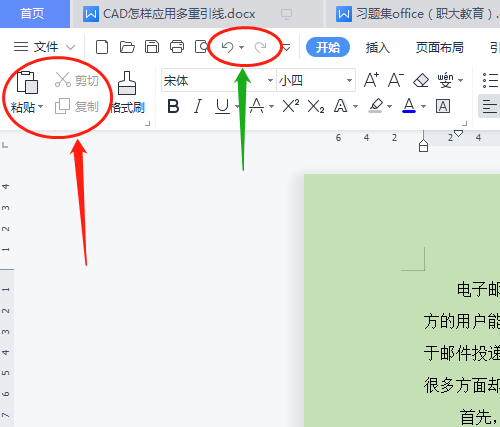Click the Copy (复制) button
The height and width of the screenshot is (427, 500).
coord(77,107)
